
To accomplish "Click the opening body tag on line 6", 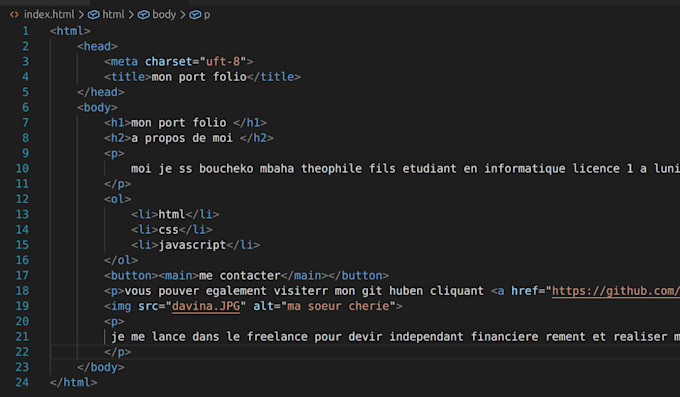I will point(97,107).
